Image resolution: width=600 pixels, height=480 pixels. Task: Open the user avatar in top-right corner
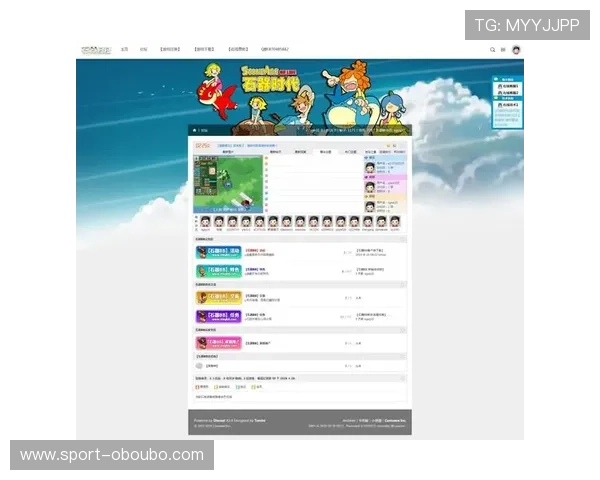(516, 49)
